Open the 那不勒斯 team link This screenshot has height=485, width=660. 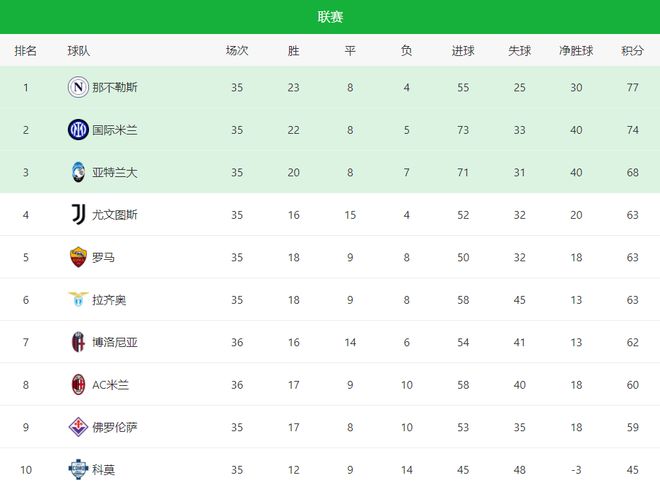tap(115, 87)
